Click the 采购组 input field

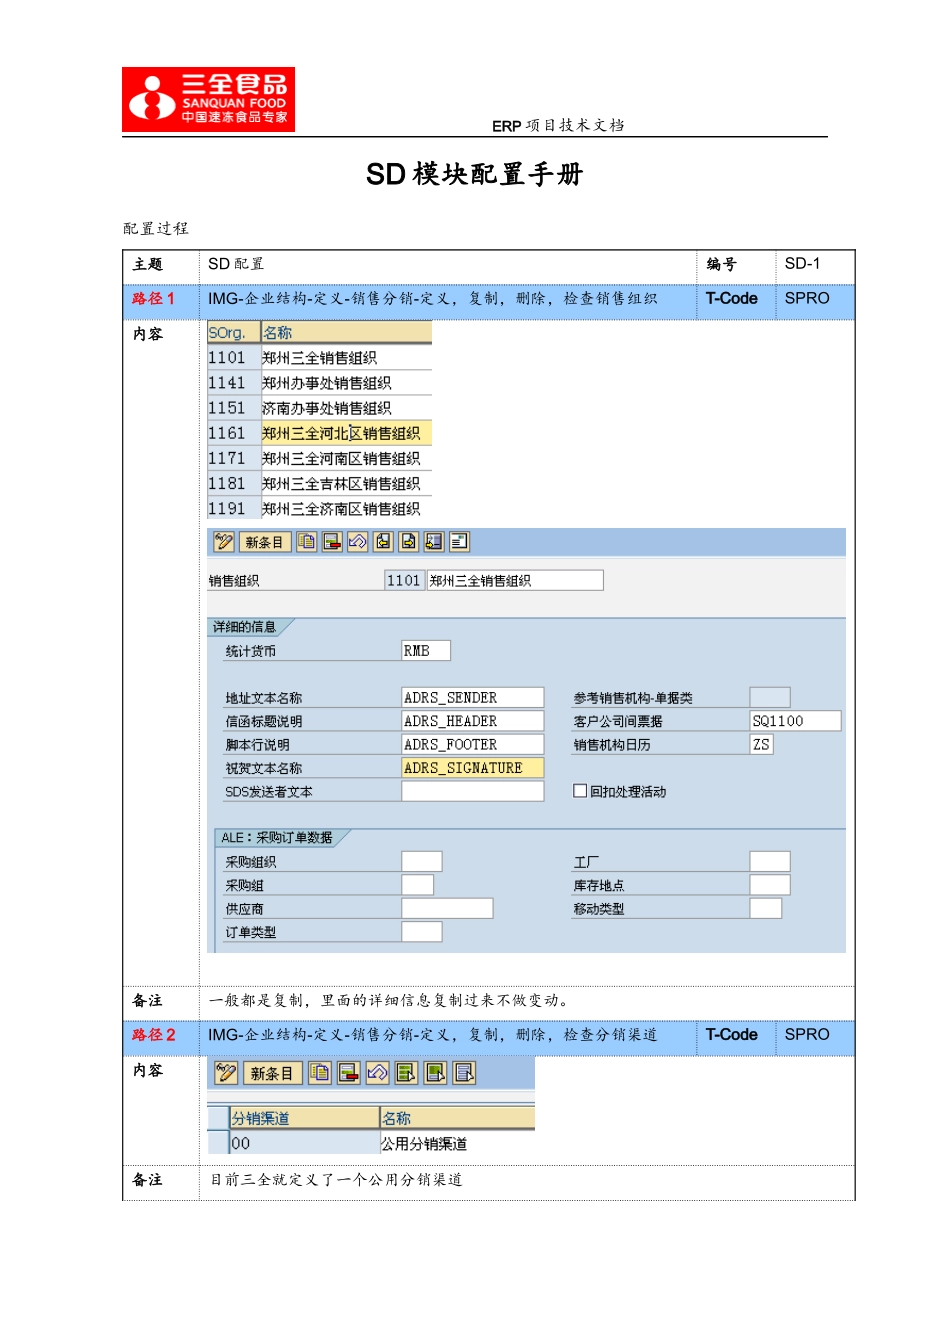[418, 885]
